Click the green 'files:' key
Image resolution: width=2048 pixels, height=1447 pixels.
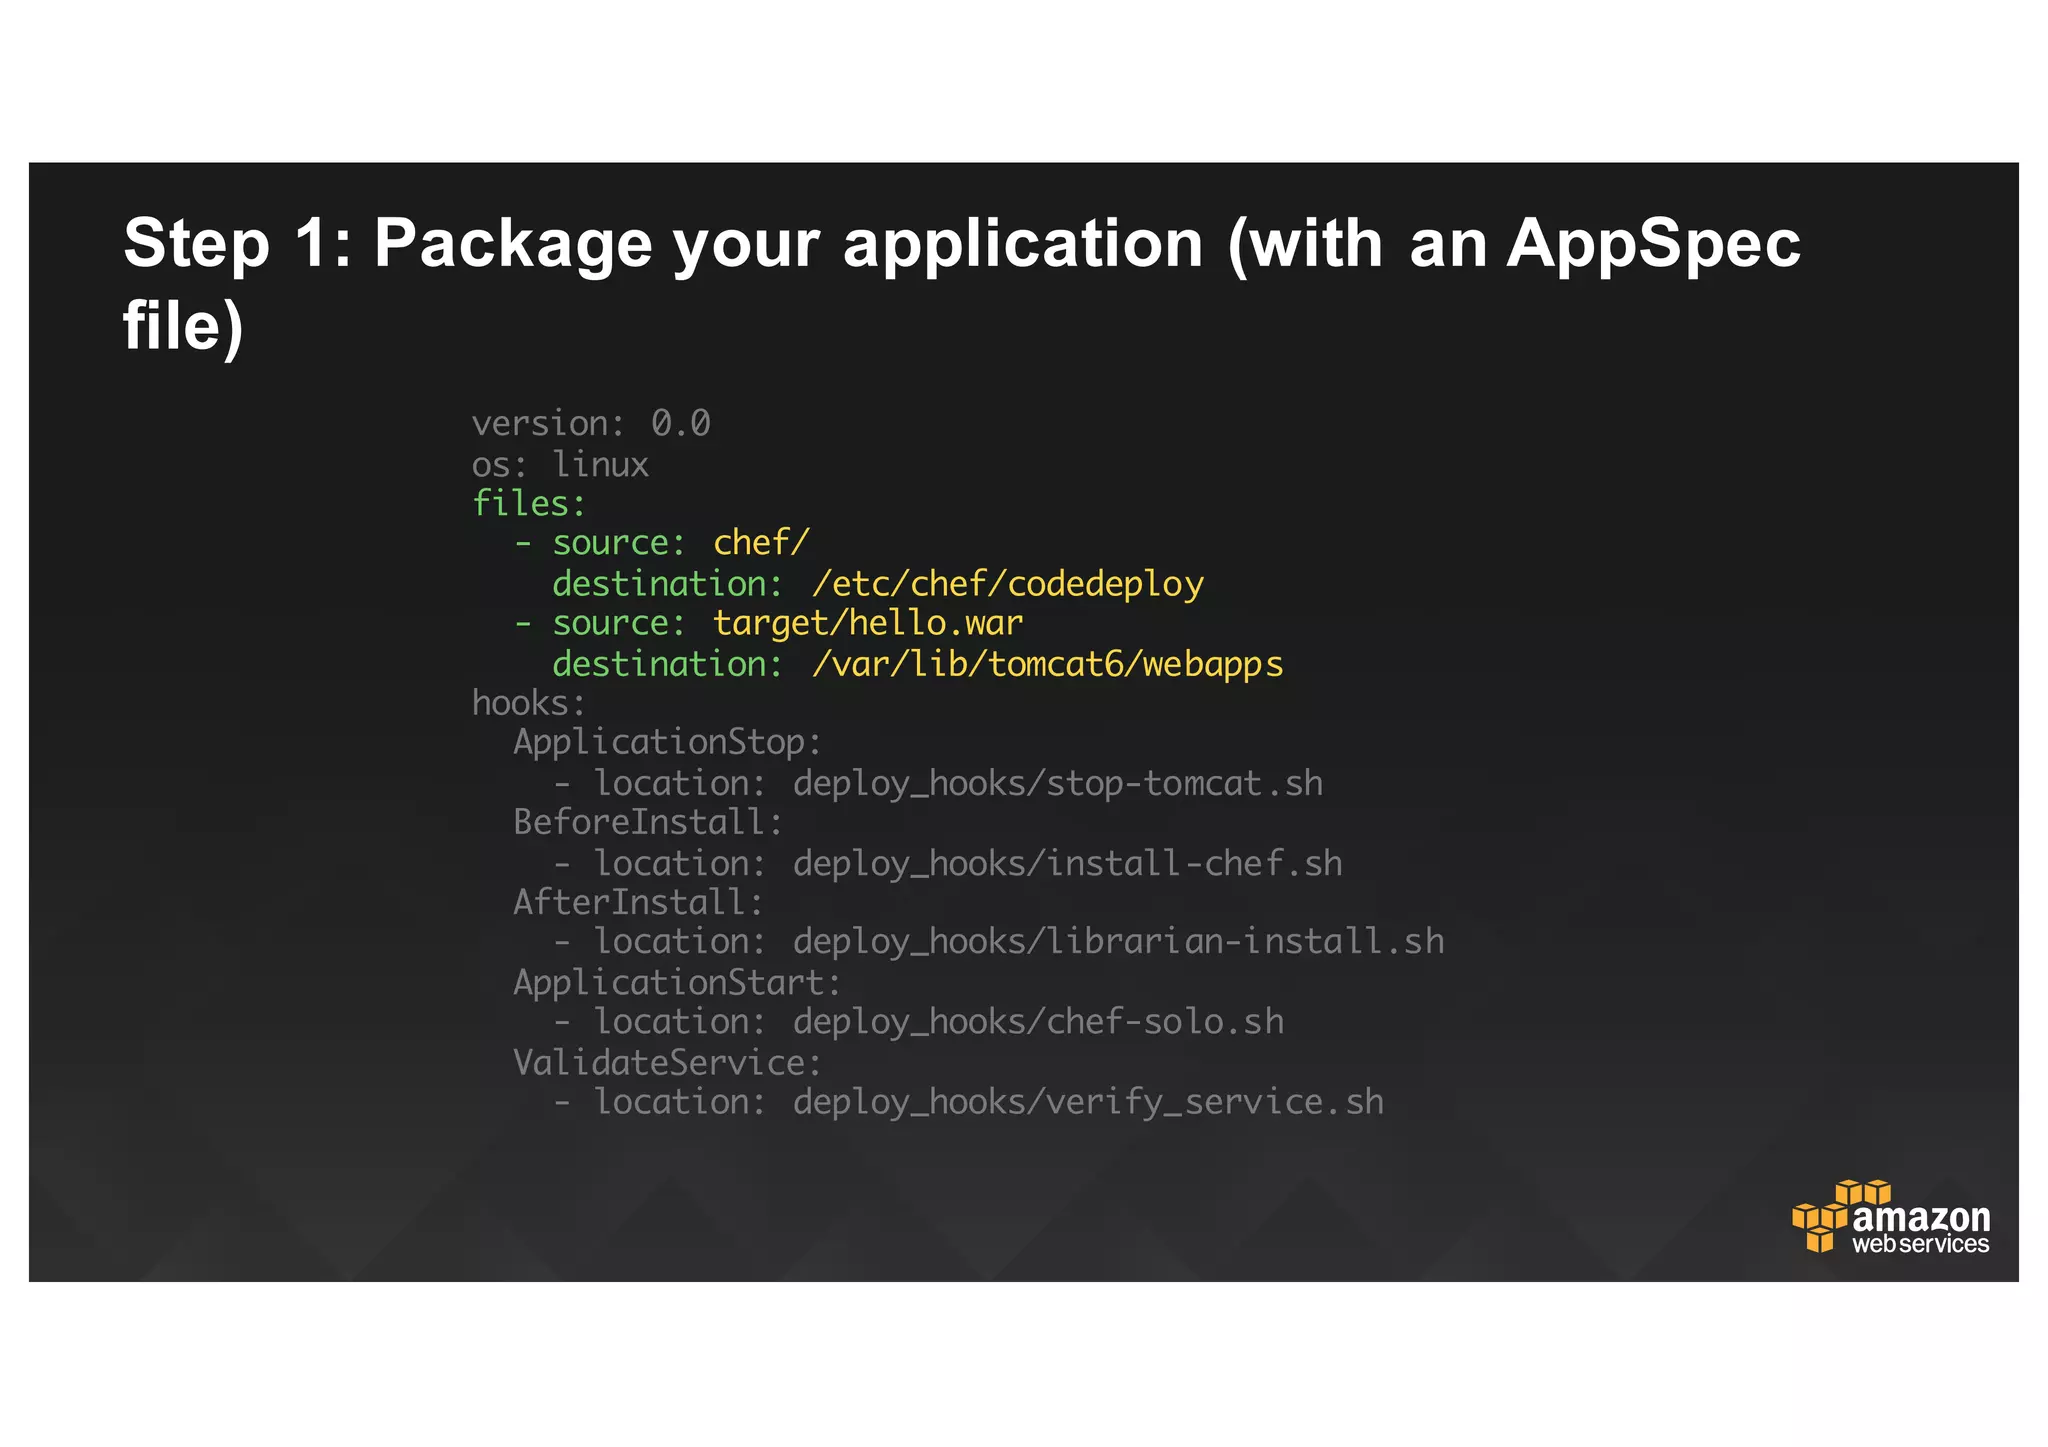[529, 503]
